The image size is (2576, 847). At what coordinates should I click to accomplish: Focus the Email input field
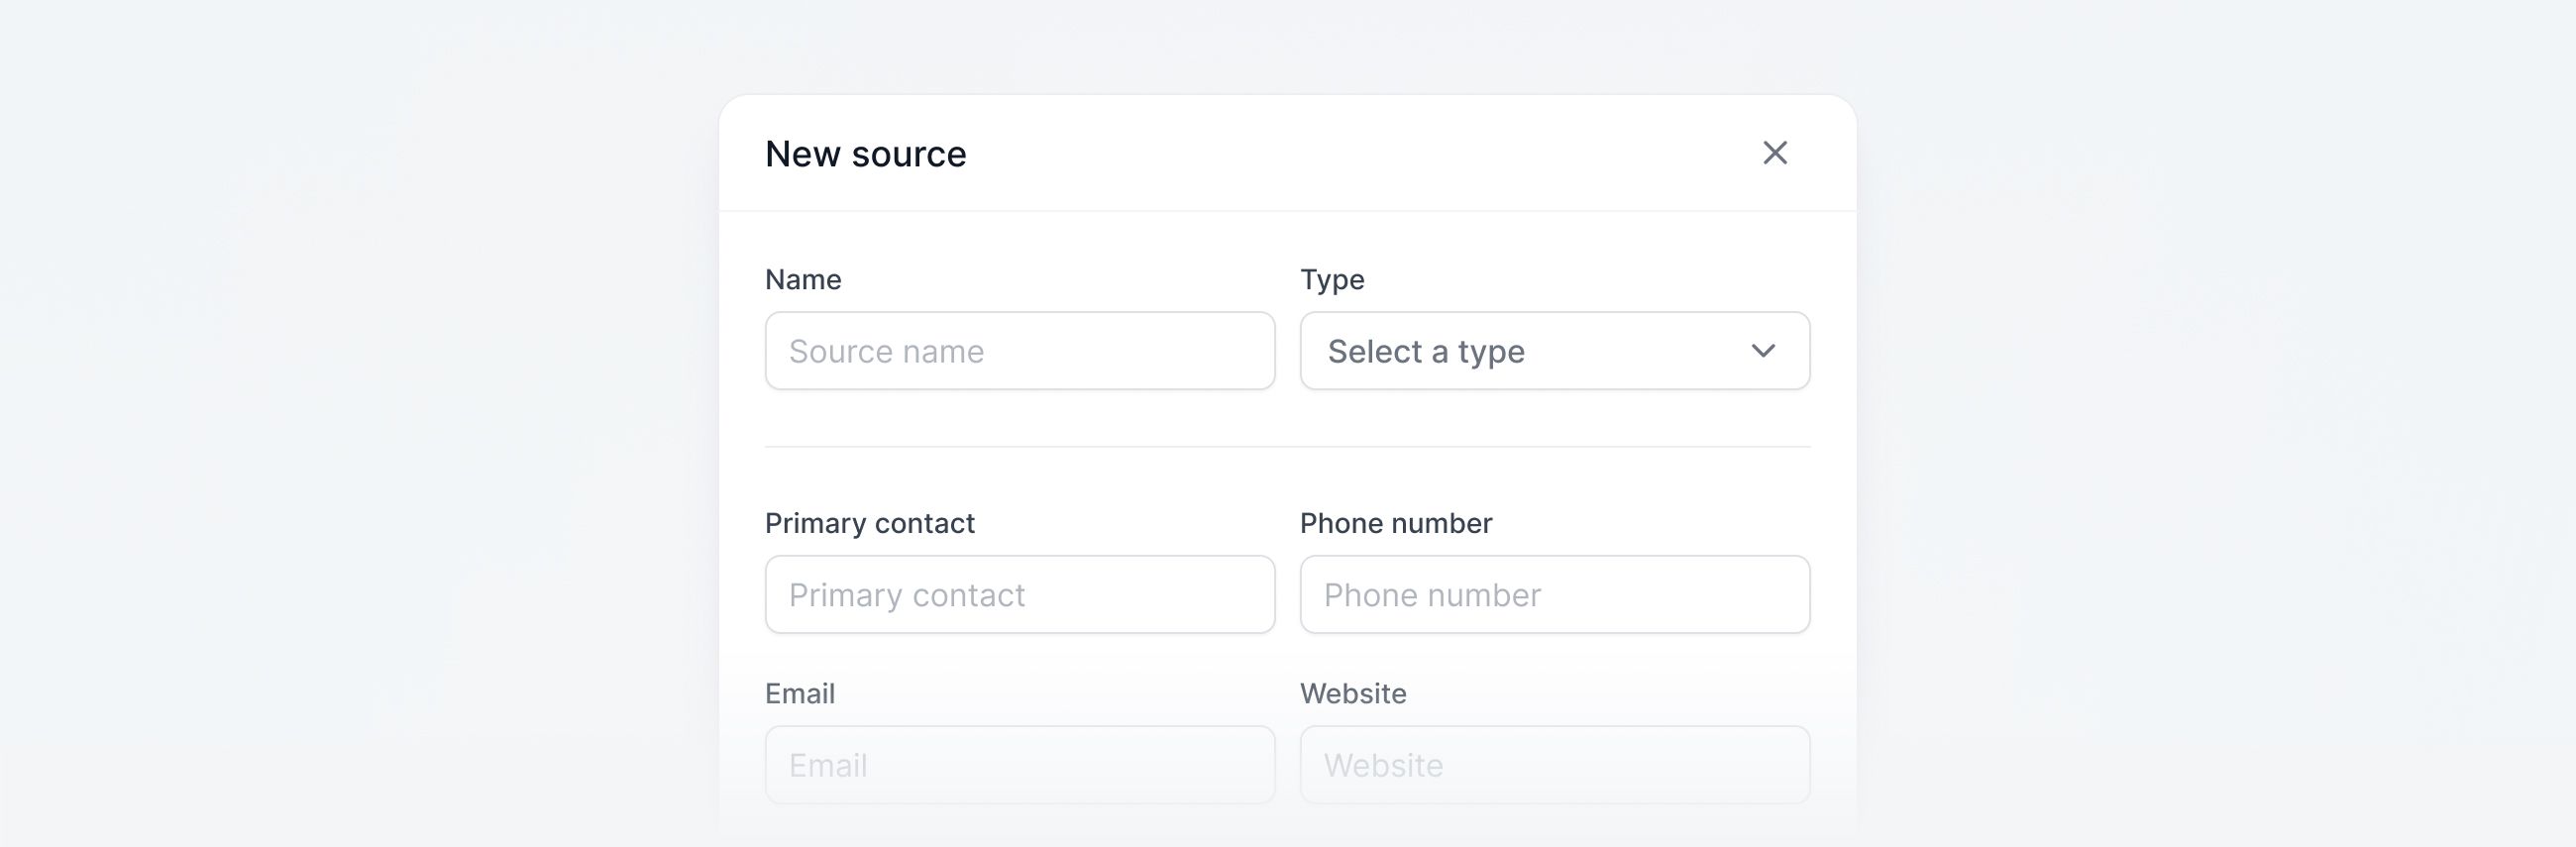tap(1019, 765)
